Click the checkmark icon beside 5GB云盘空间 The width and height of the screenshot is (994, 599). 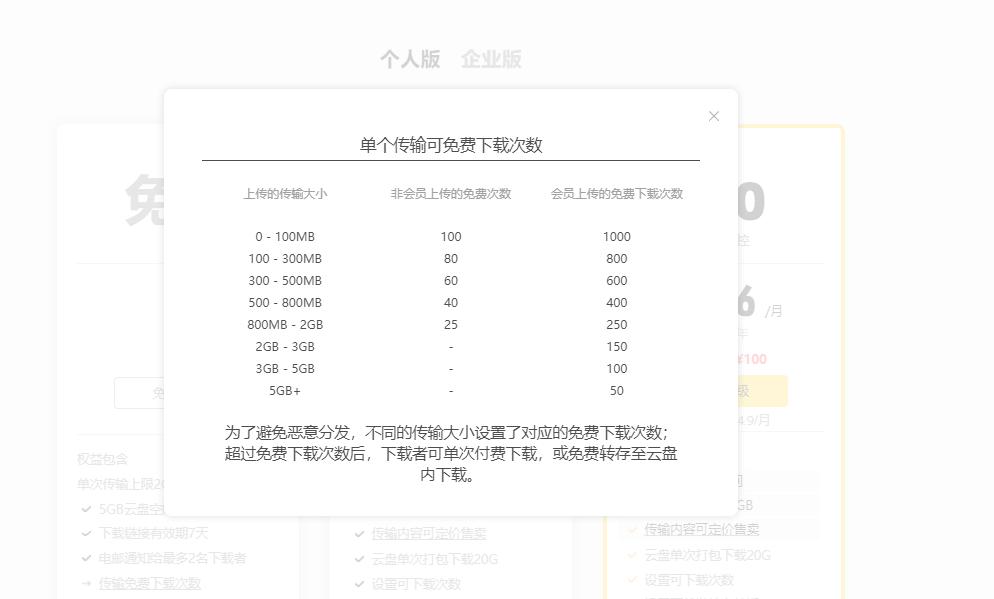click(86, 508)
